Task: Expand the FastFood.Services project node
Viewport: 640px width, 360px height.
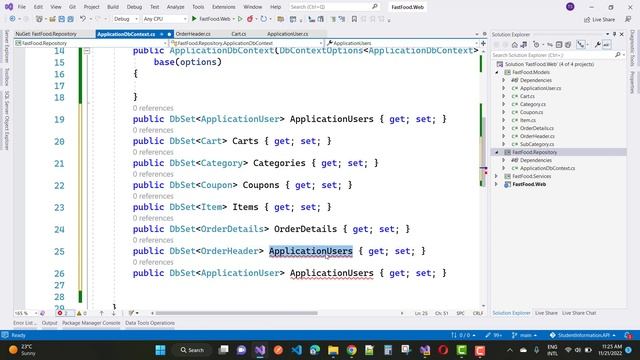Action: (x=497, y=176)
